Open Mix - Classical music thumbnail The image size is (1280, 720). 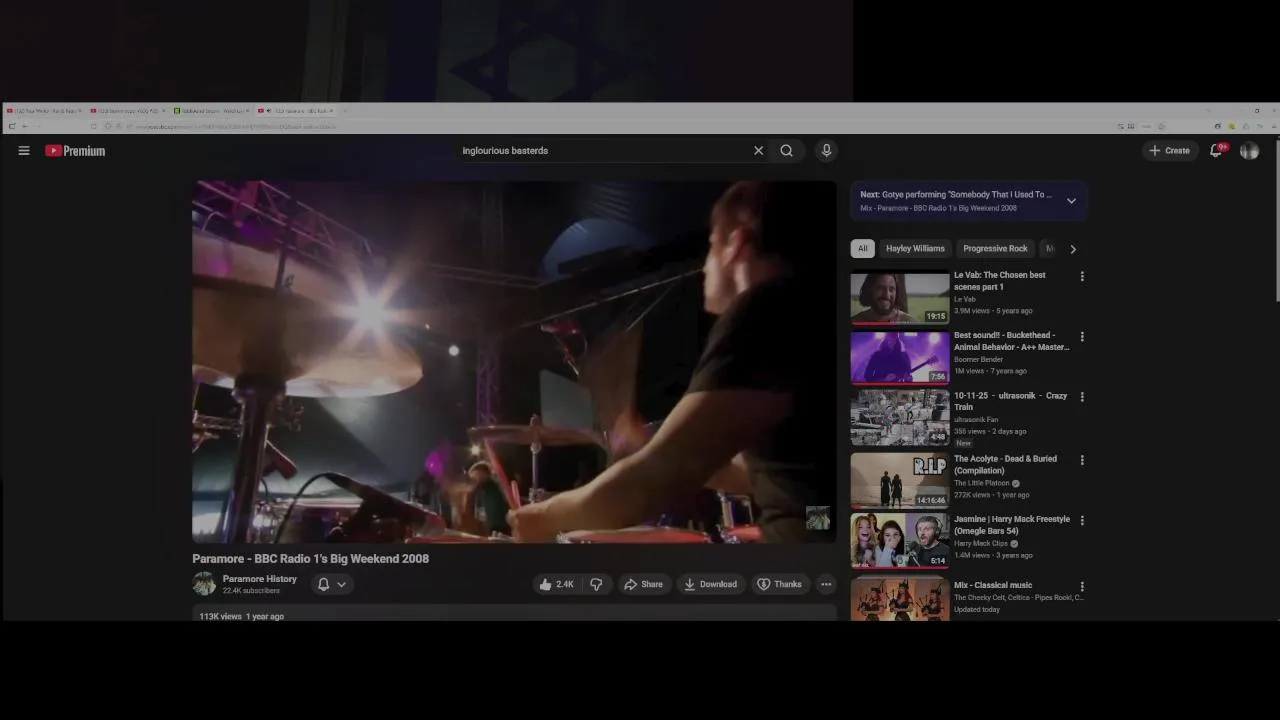[900, 598]
